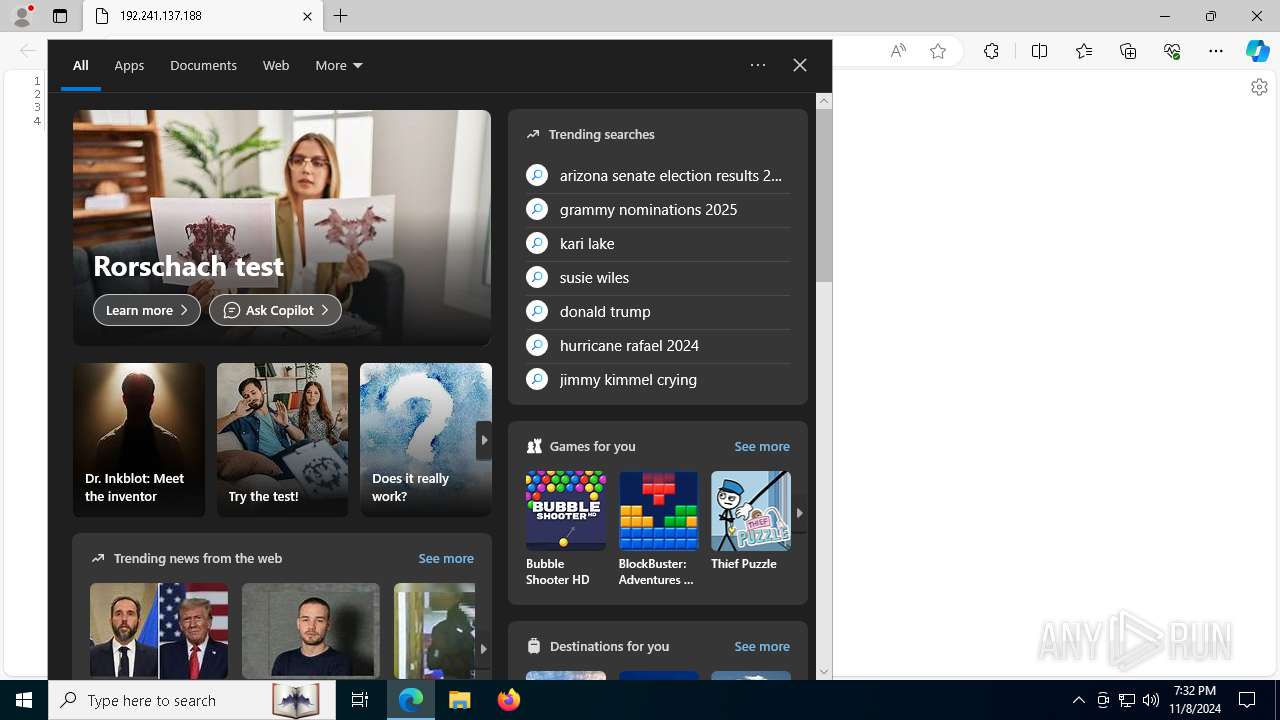This screenshot has height=720, width=1280.
Task: Switch to the Apps tab
Action: [129, 65]
